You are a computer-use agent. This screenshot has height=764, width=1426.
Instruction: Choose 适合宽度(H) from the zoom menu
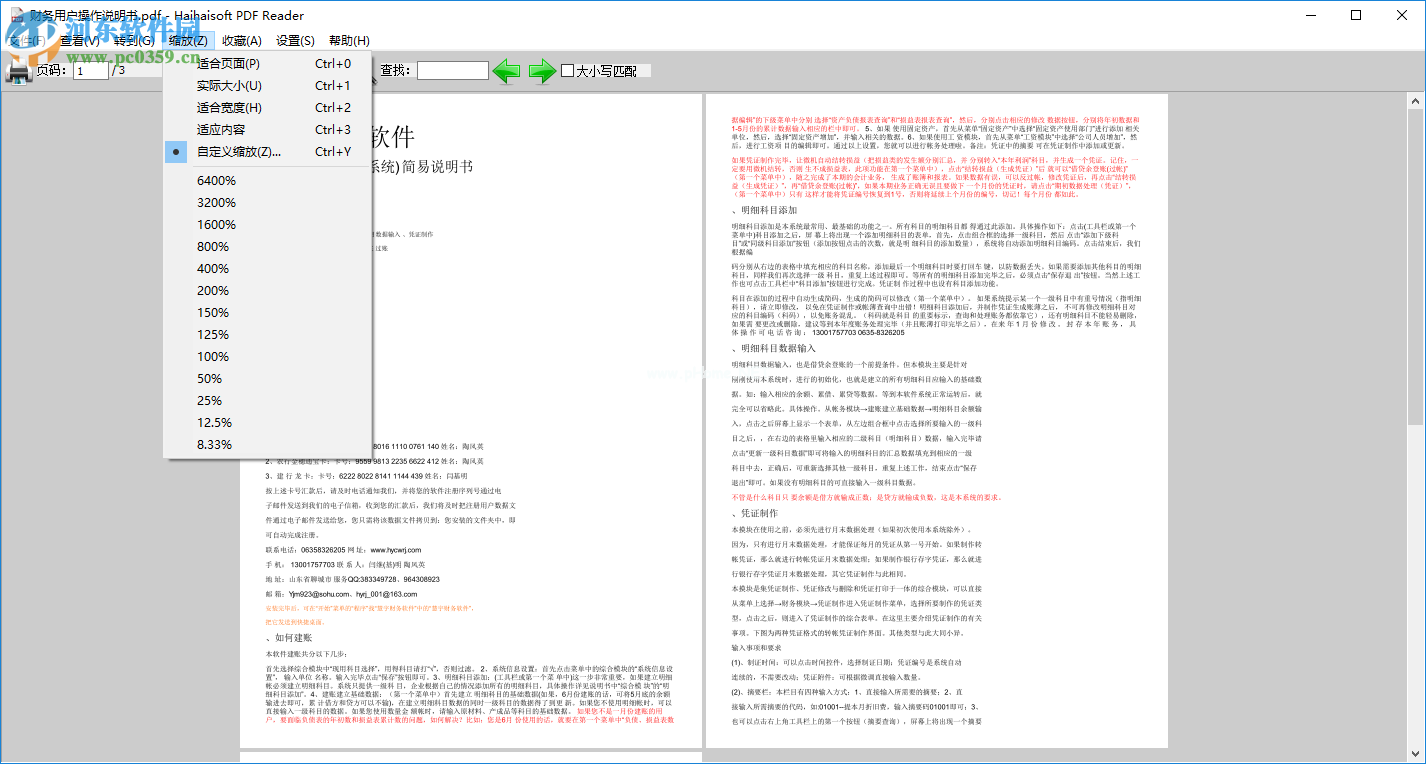click(x=267, y=108)
